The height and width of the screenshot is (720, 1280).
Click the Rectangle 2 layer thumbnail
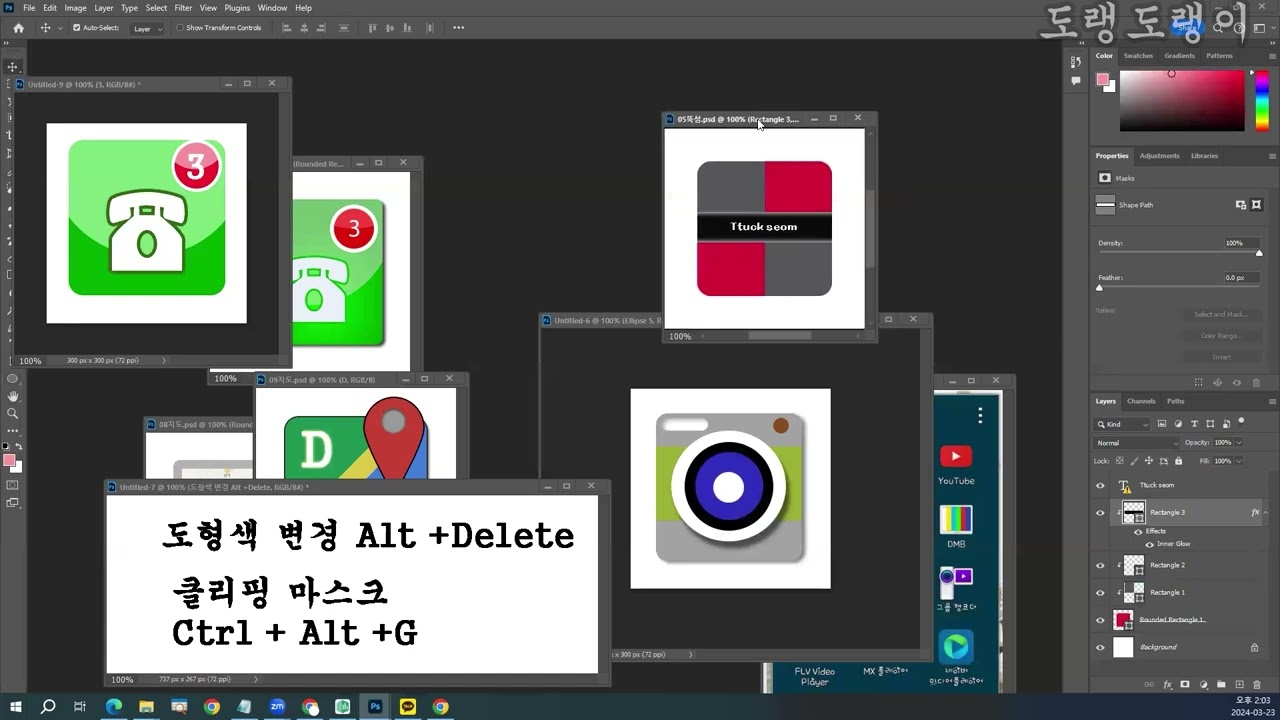(x=1134, y=566)
